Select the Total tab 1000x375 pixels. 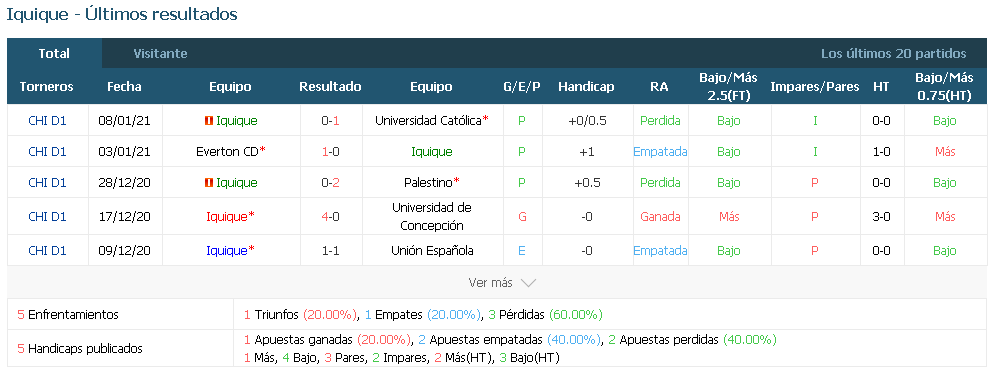(x=54, y=54)
